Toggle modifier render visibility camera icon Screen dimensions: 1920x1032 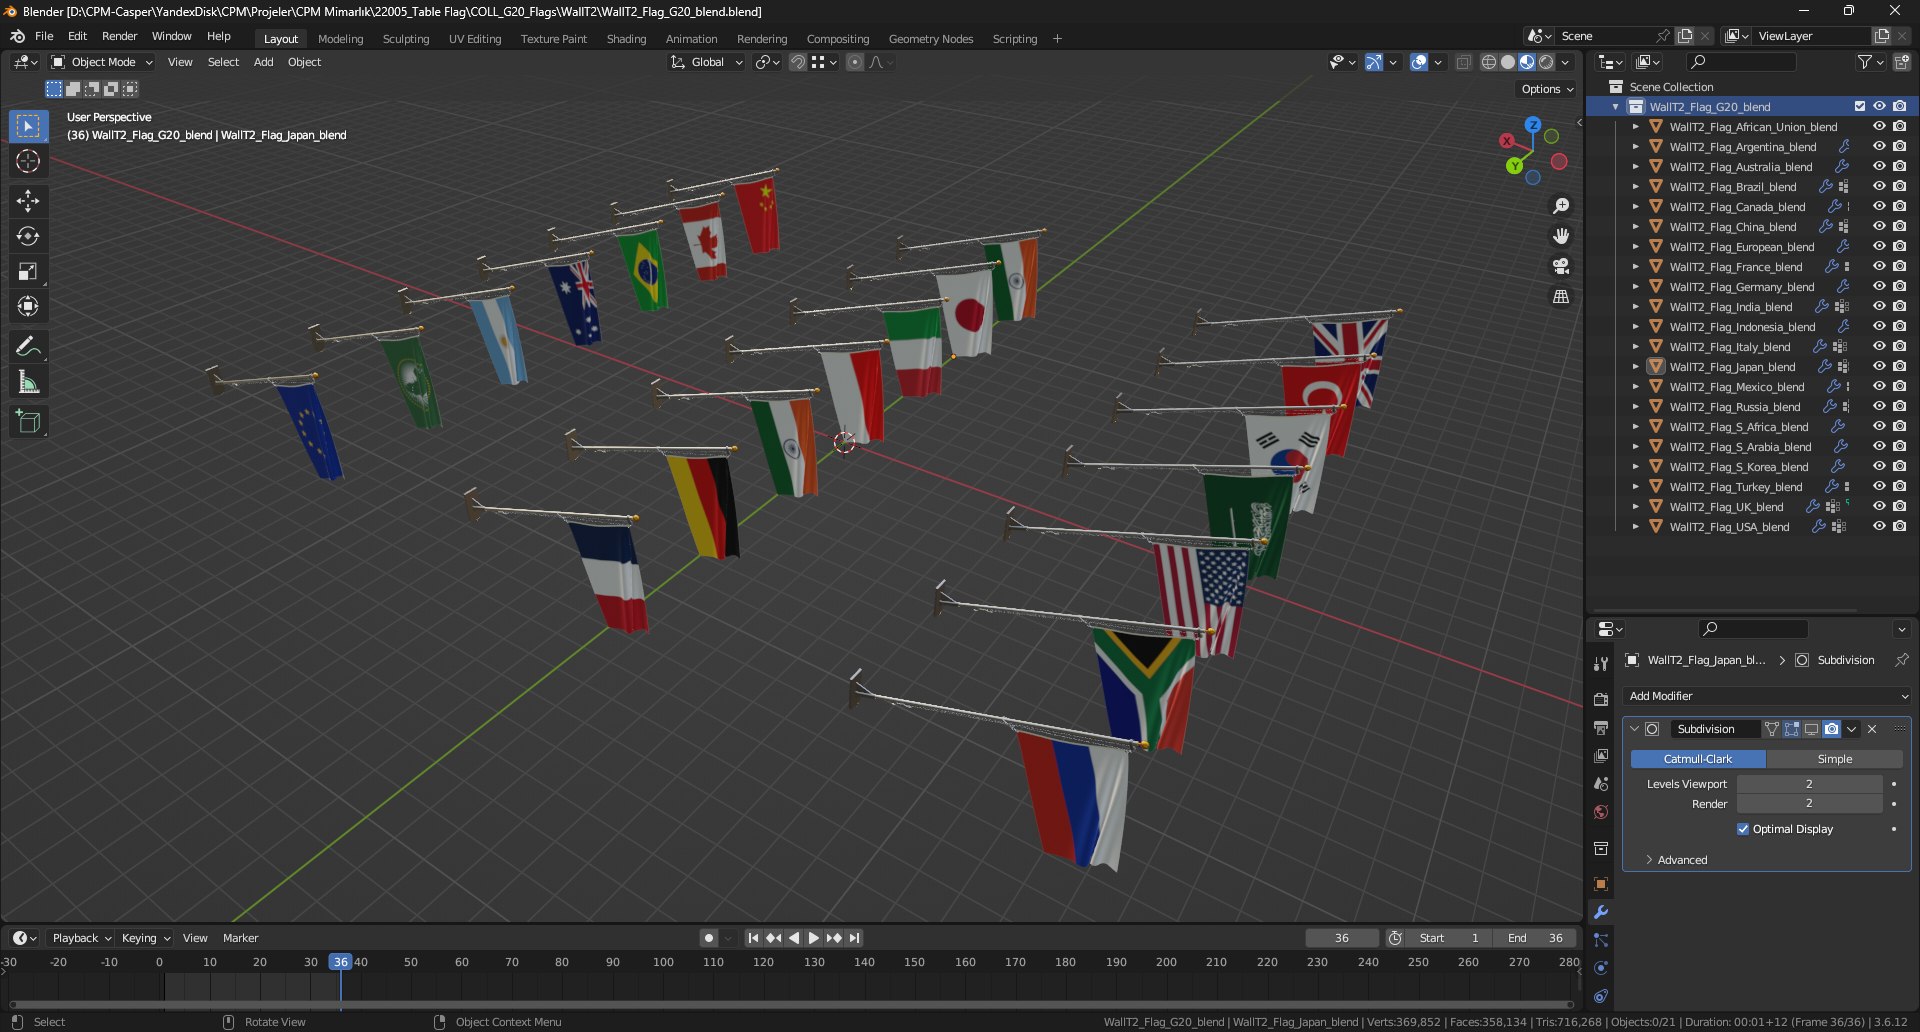[x=1831, y=729]
